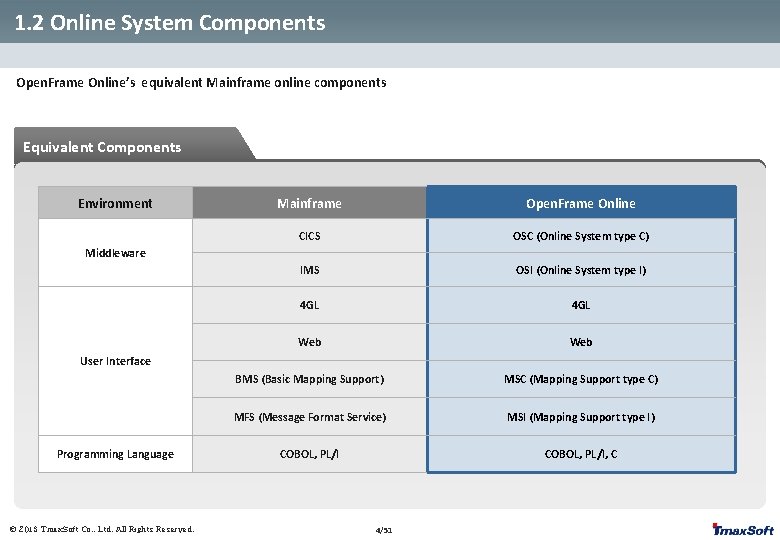The height and width of the screenshot is (540, 780).
Task: Click the page number '4/51'
Action: coord(384,530)
